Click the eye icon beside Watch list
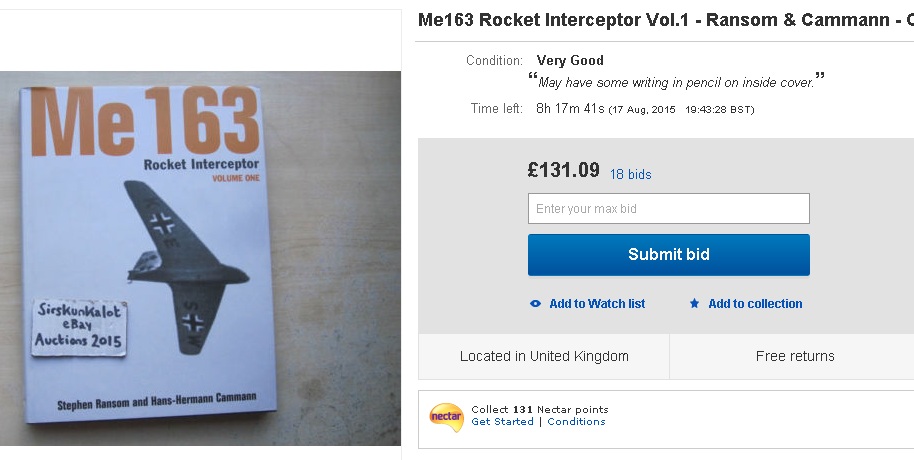 [x=536, y=304]
